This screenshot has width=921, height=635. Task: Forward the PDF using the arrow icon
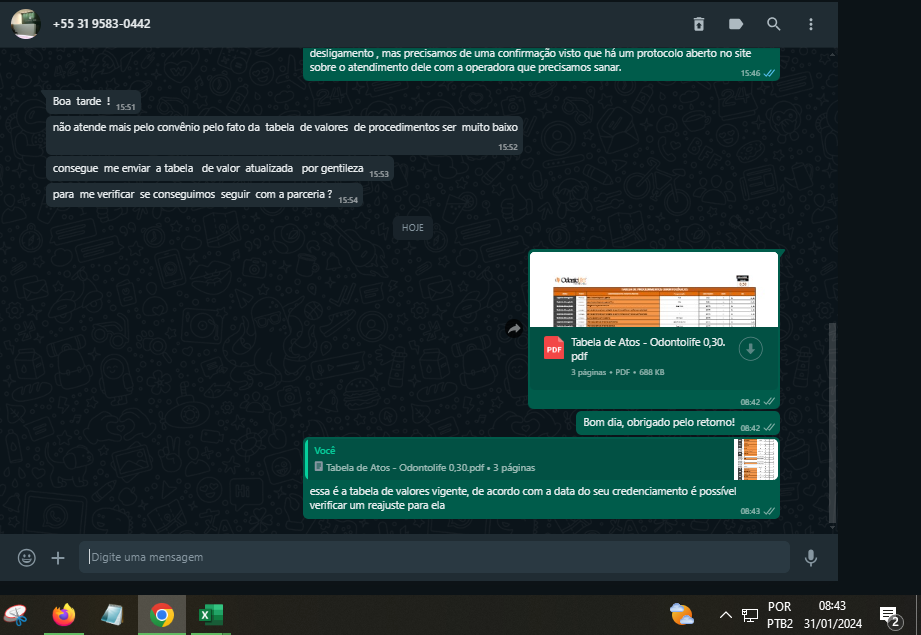coord(514,328)
